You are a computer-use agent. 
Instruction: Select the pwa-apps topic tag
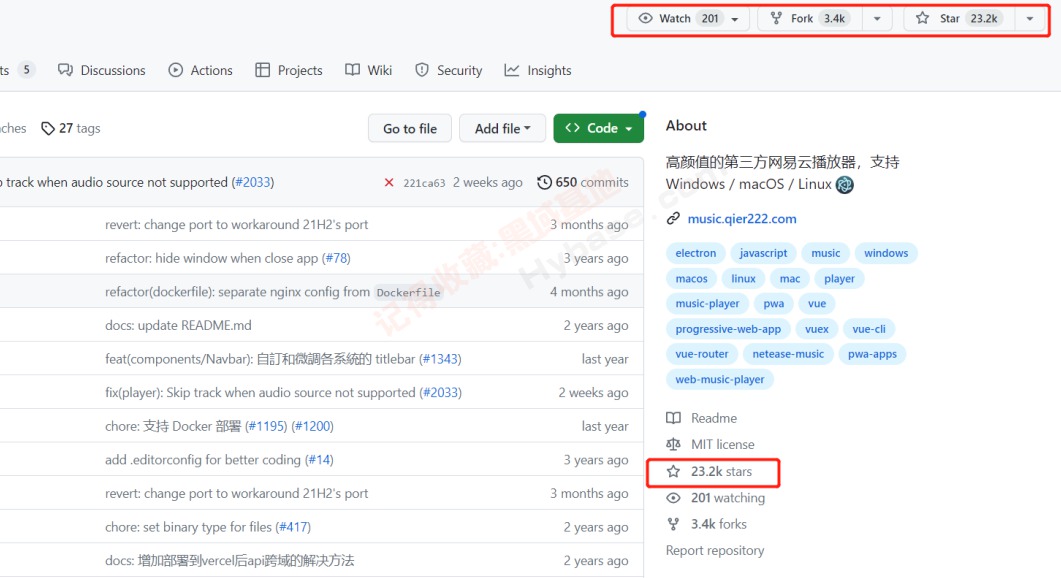click(872, 354)
